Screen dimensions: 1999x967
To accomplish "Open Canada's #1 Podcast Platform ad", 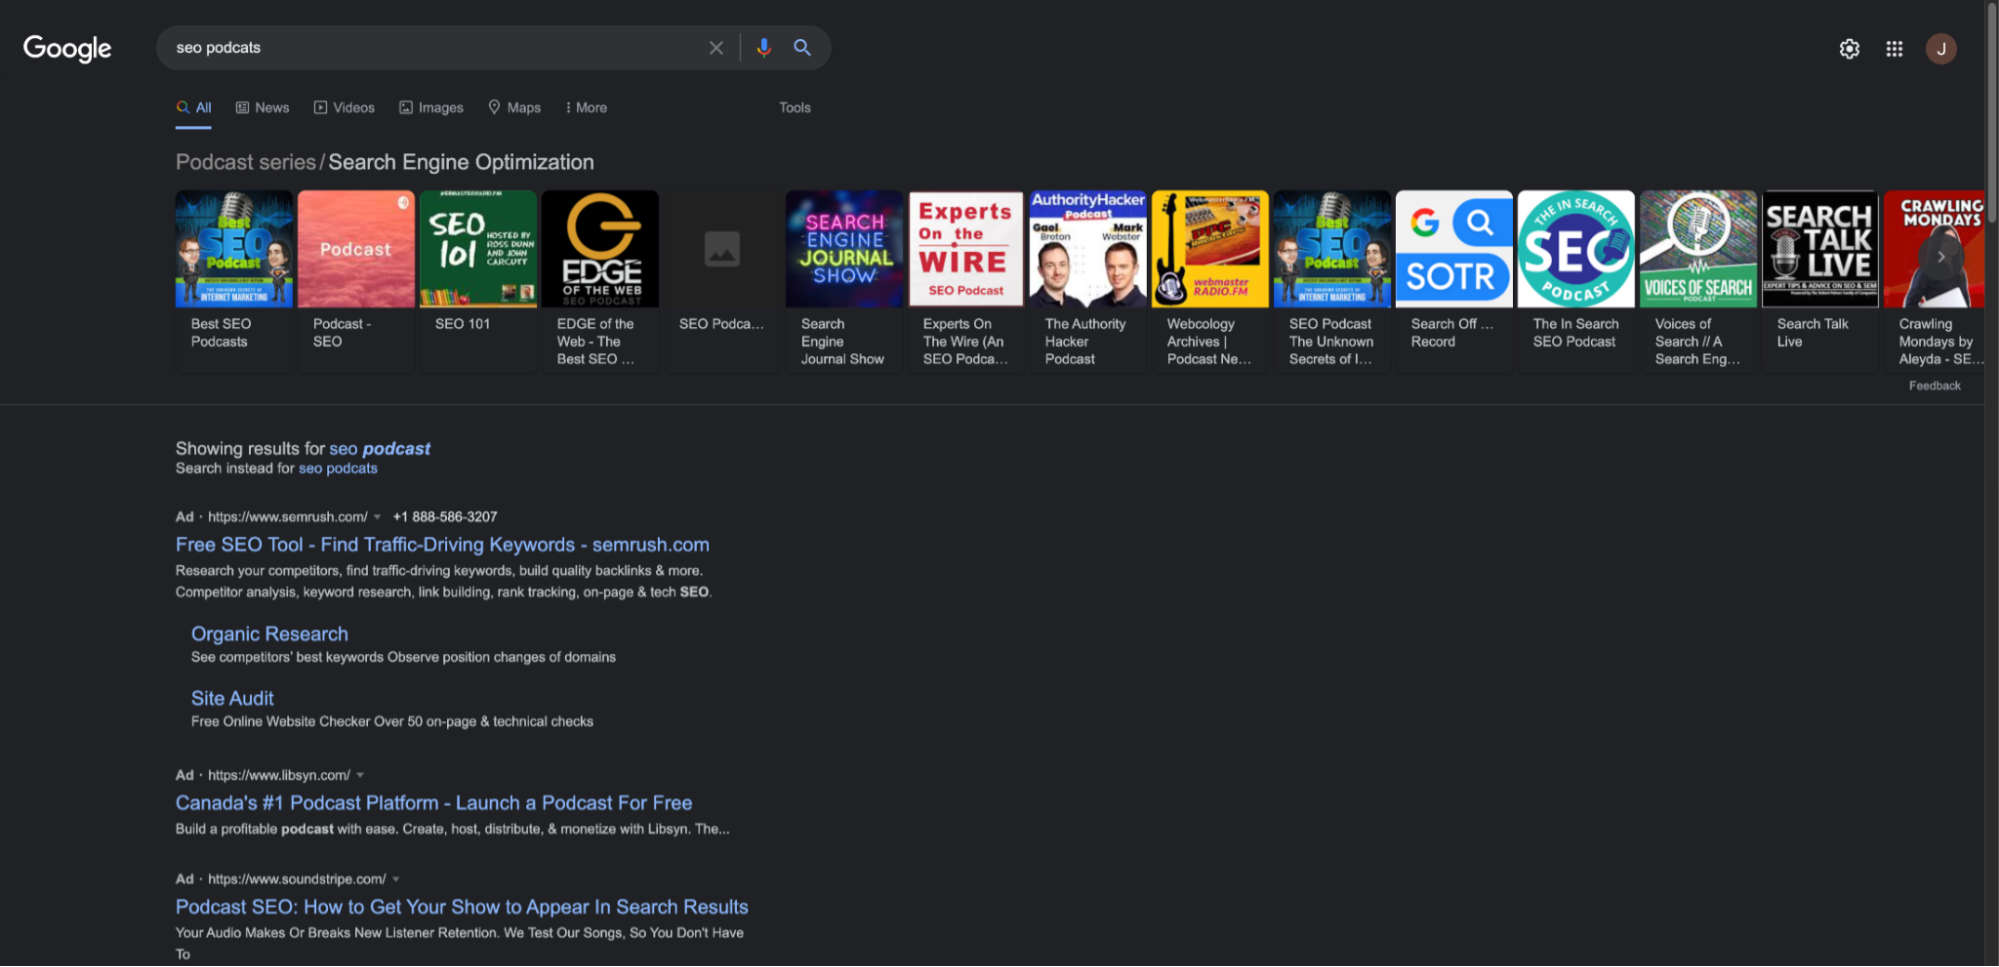I will tap(434, 803).
